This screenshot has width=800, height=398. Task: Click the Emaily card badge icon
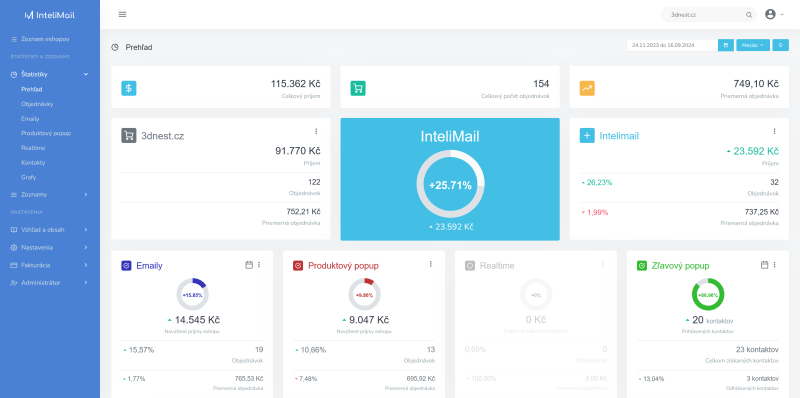click(x=126, y=266)
